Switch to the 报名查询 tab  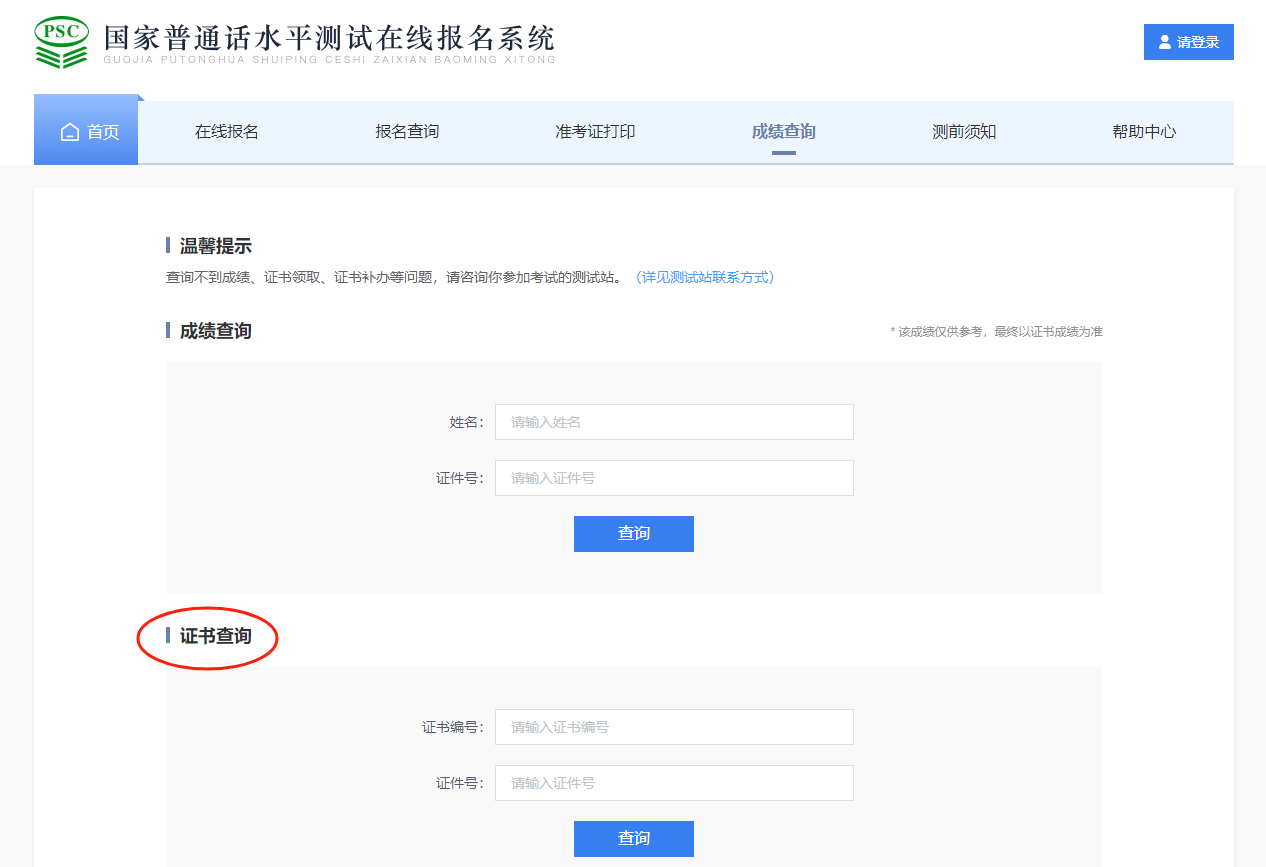(x=407, y=132)
